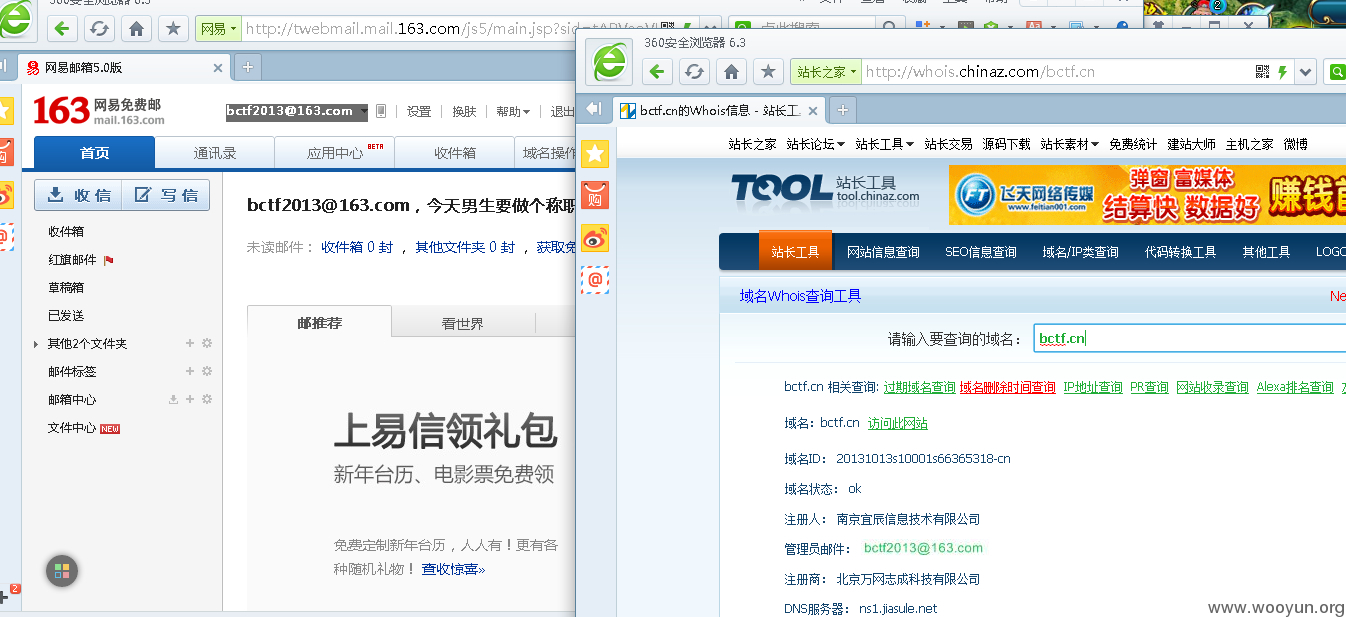Image resolution: width=1346 pixels, height=617 pixels.
Task: Click the Alexa排名查询 link
Action: [1295, 387]
